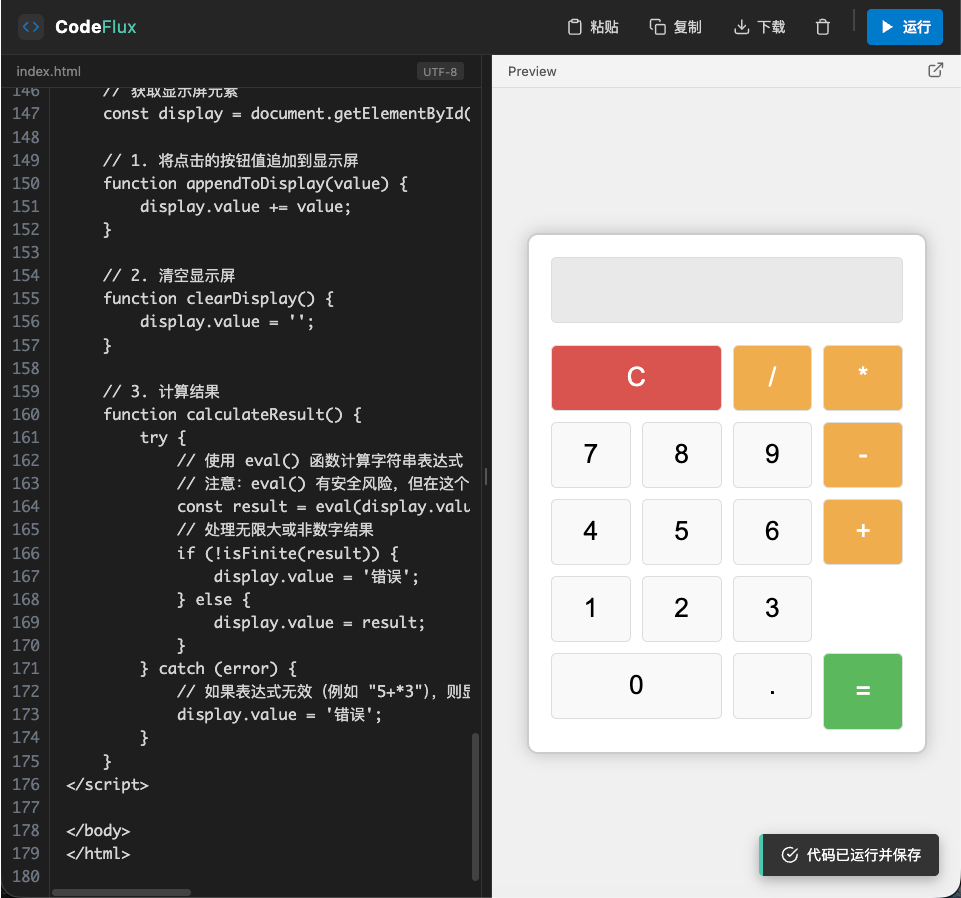Click calculator key 1
Viewport: 961px width, 898px height.
tap(590, 609)
